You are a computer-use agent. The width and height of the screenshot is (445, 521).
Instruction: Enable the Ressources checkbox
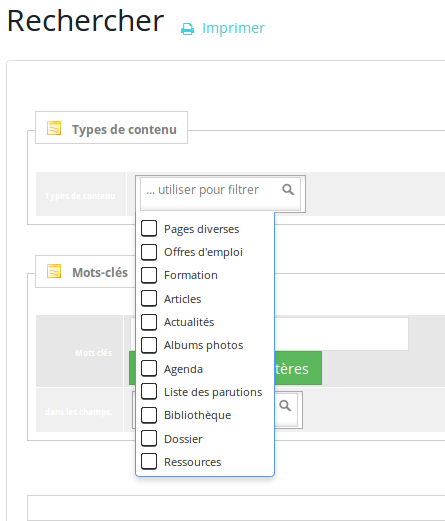click(x=149, y=462)
